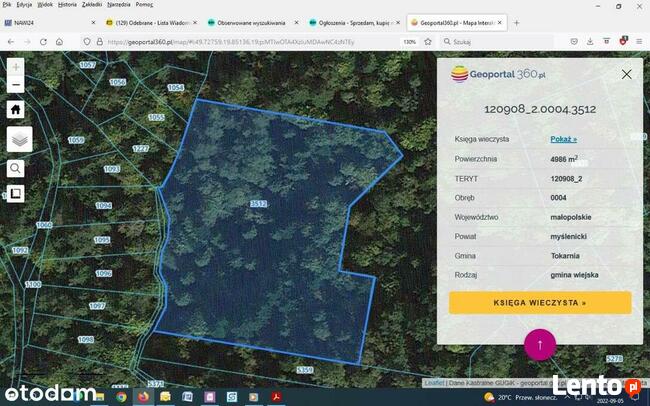Screen dimensions: 650x406
Task: Switch to the Obserwowane wyszukiwania tab
Action: click(250, 22)
